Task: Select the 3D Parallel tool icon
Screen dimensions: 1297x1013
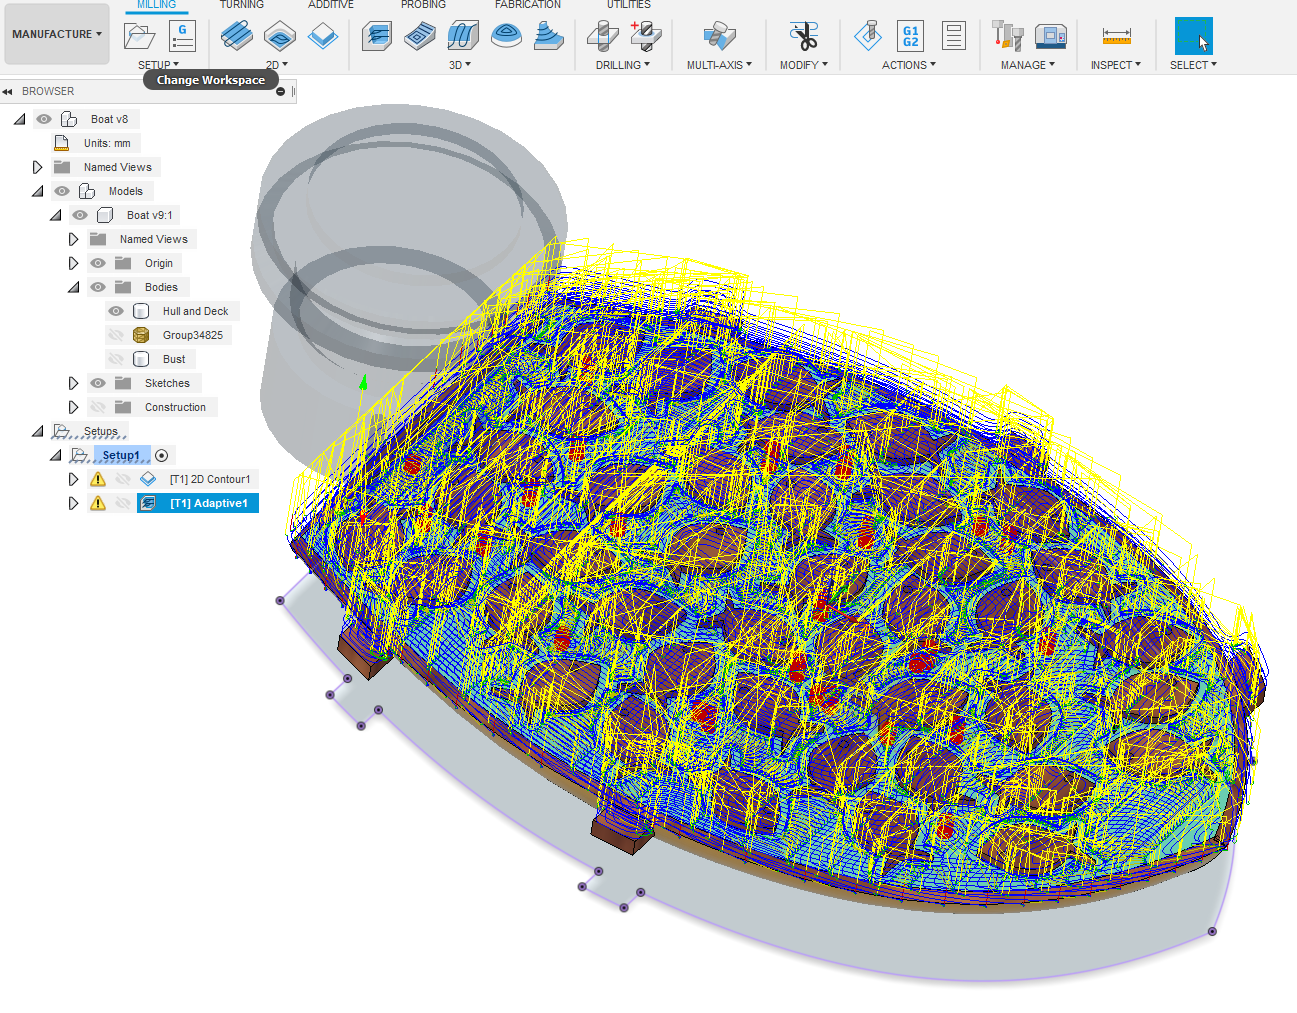Action: click(463, 37)
